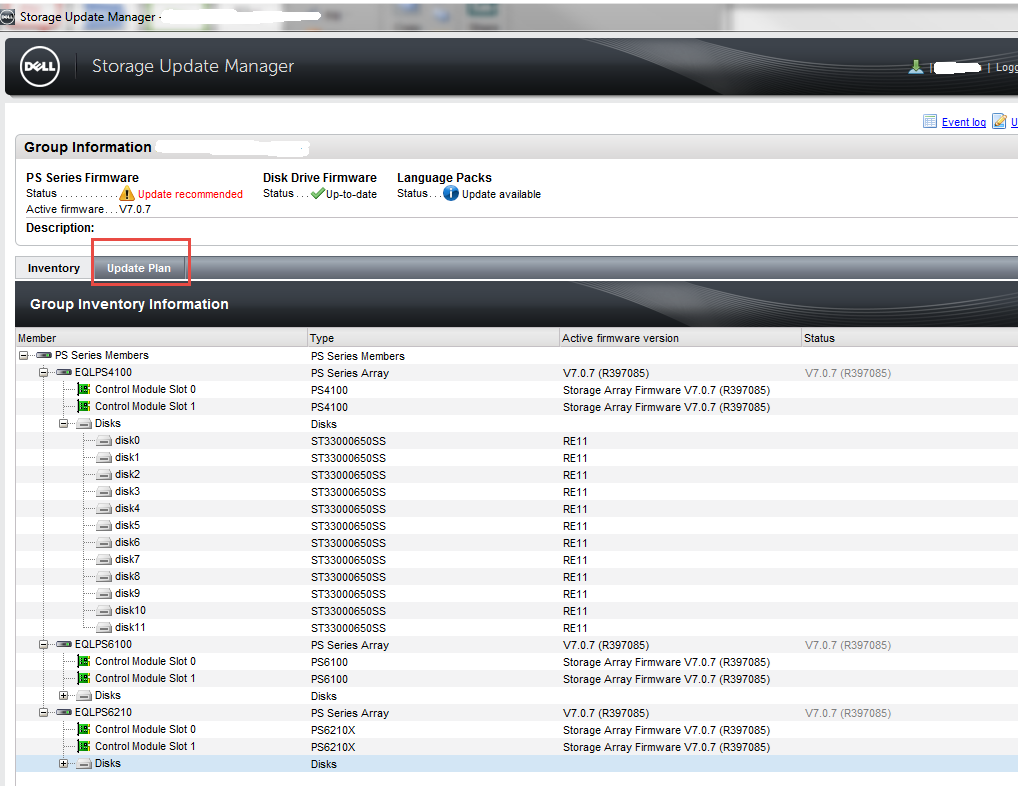Click PS6210X type cell for Slot 0
This screenshot has width=1018, height=786.
click(x=333, y=730)
